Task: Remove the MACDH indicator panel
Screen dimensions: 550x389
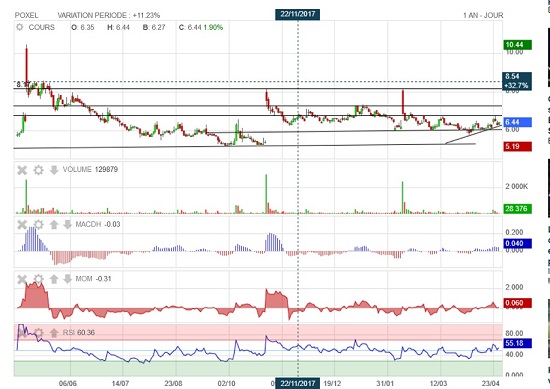Action: (22, 224)
